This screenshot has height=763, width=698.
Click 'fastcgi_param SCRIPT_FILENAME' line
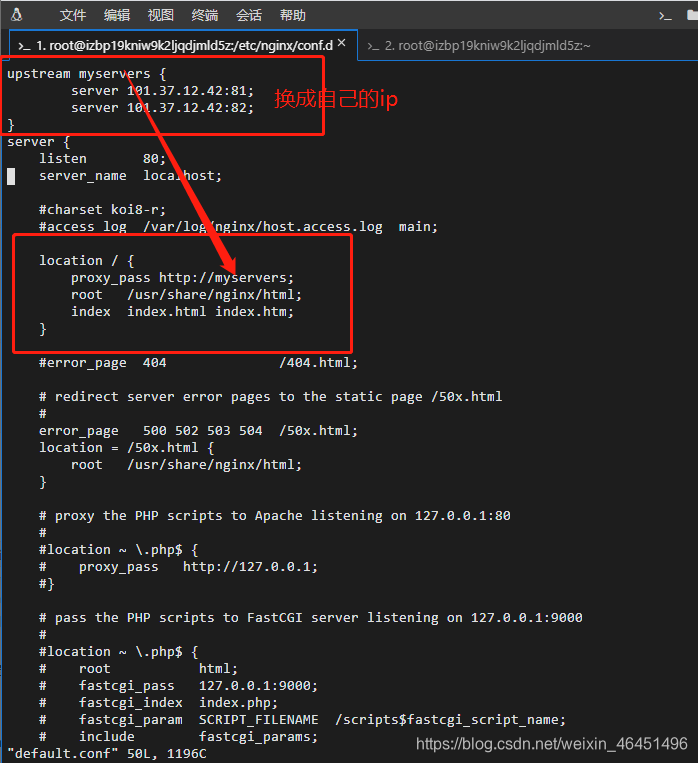pyautogui.click(x=322, y=720)
